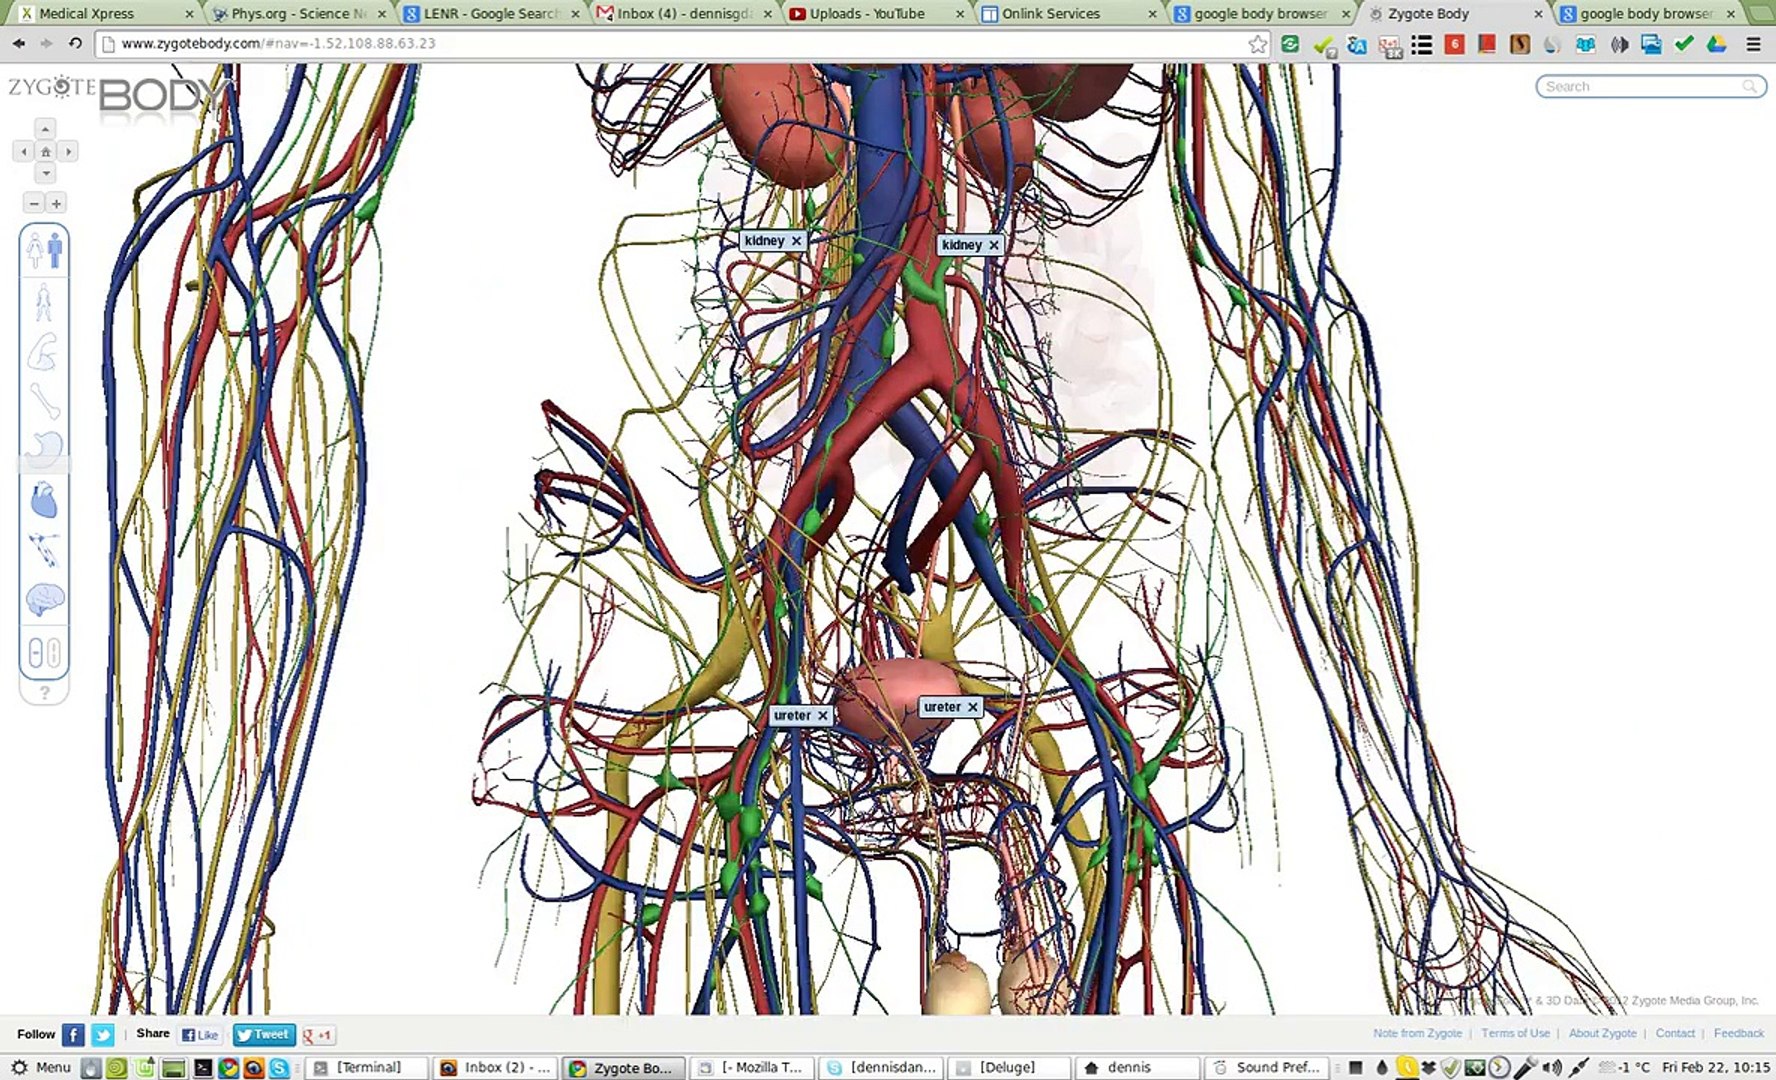Remove the left kidney label

click(x=796, y=241)
